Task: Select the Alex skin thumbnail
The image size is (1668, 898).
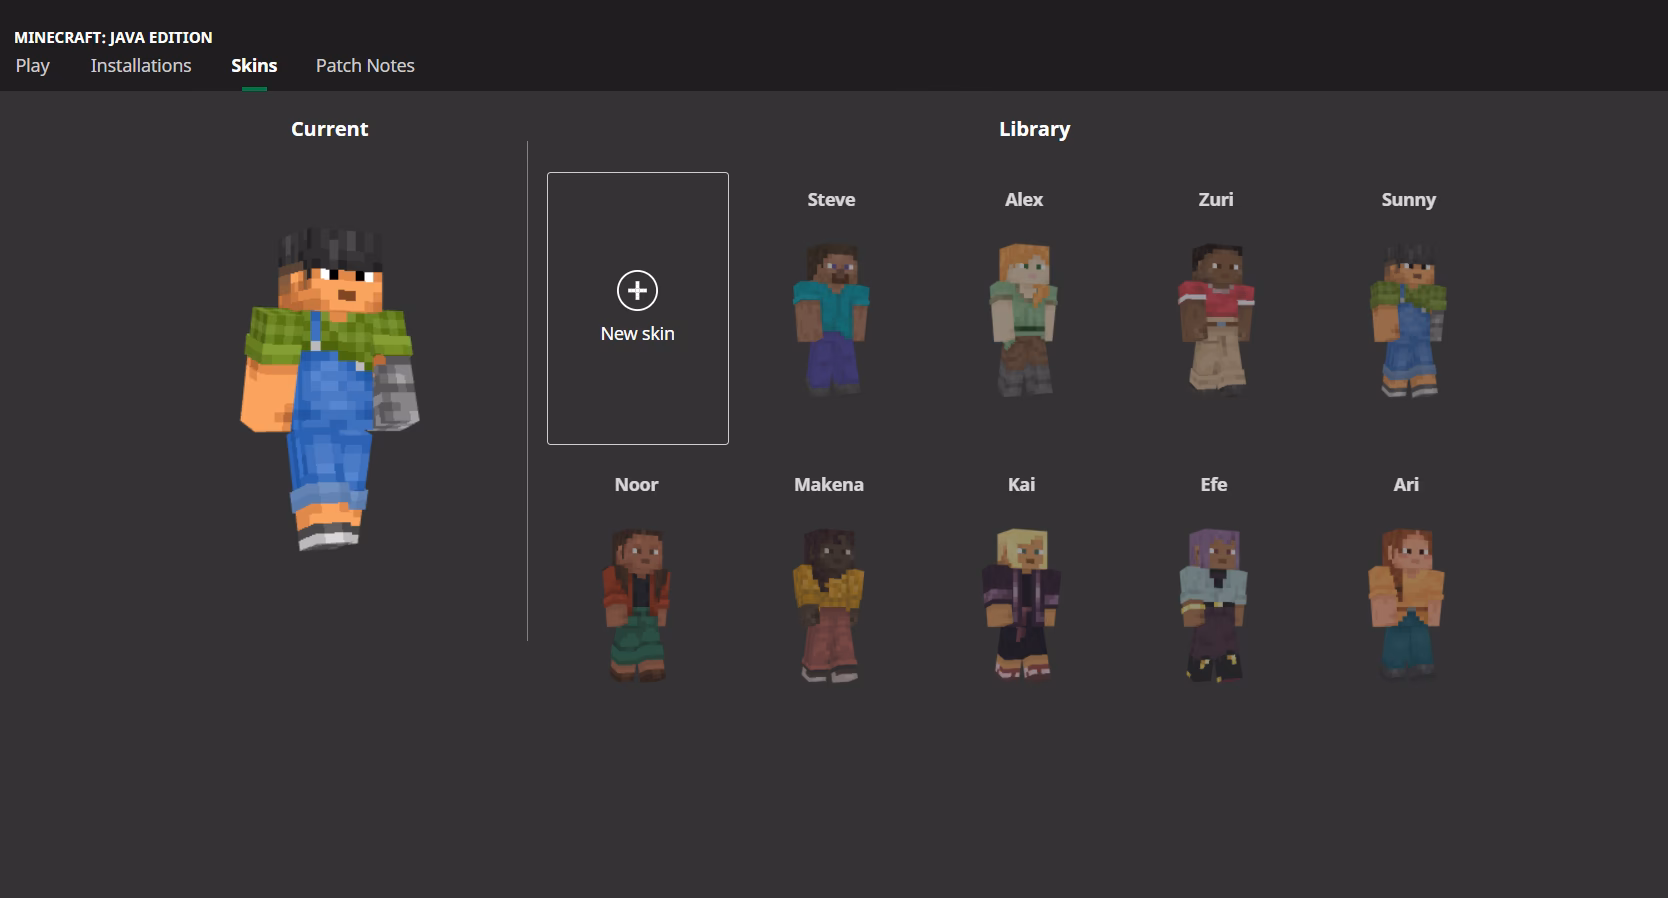Action: tap(1024, 319)
